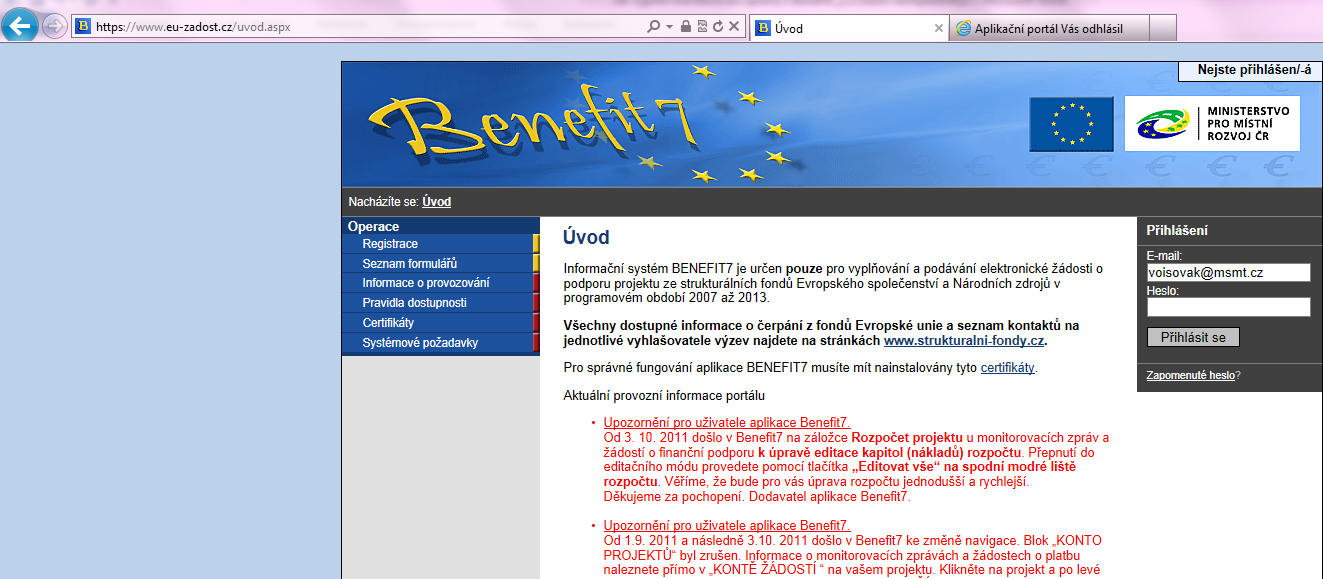Click the site favicon in the address bar
The height and width of the screenshot is (579, 1323).
coord(83,27)
